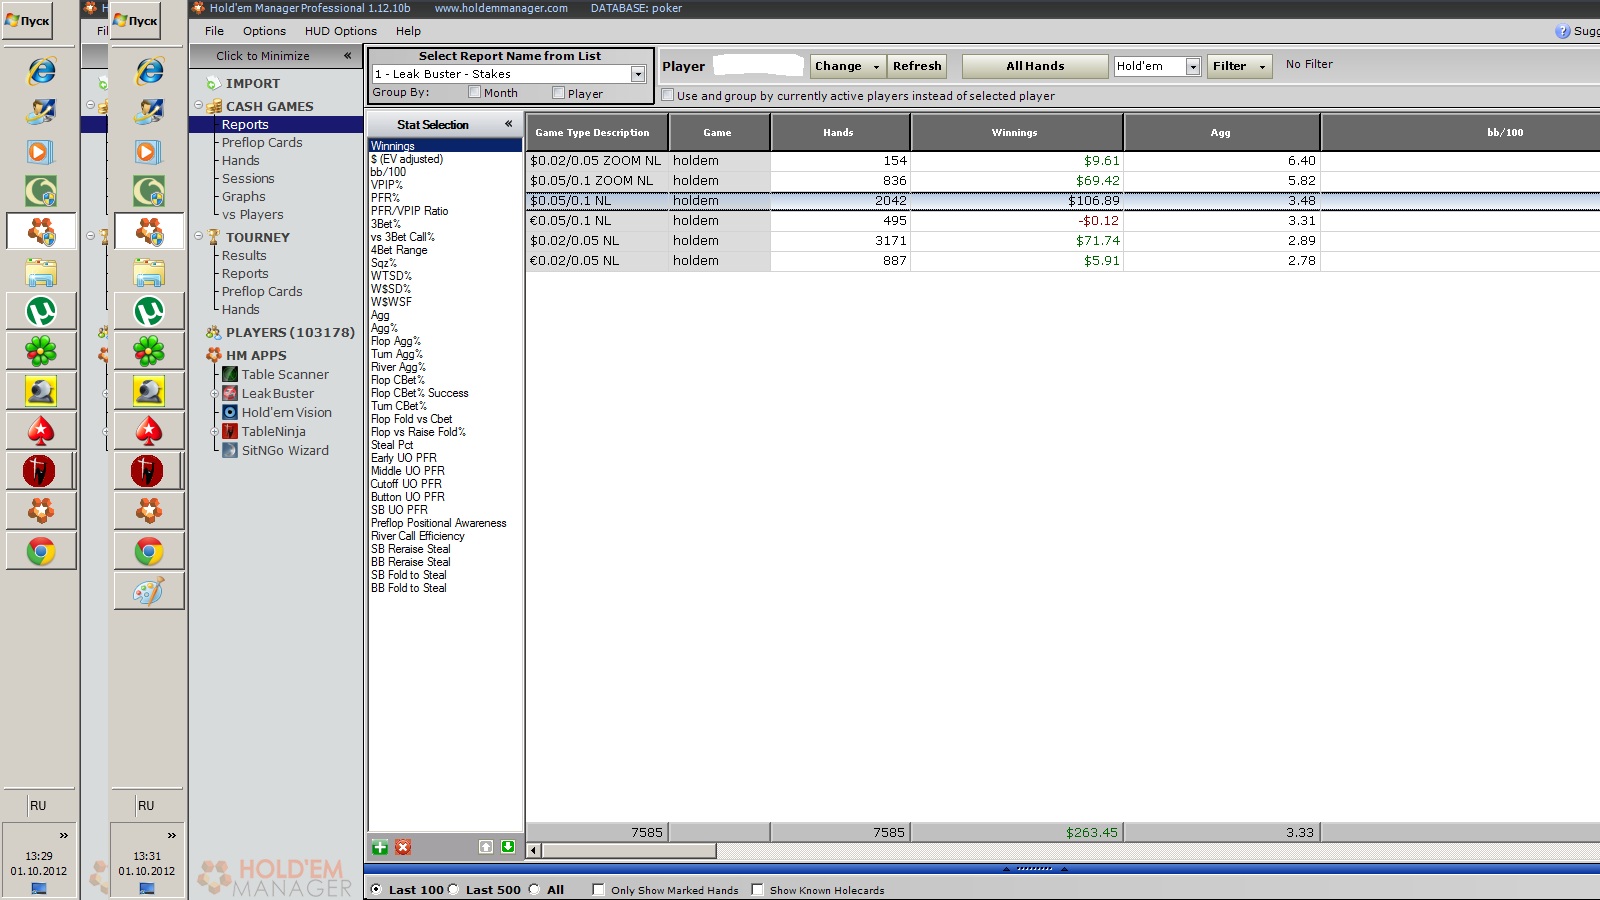Sort by the Game Type Description header
Screen dimensions: 1600x900
[x=597, y=132]
